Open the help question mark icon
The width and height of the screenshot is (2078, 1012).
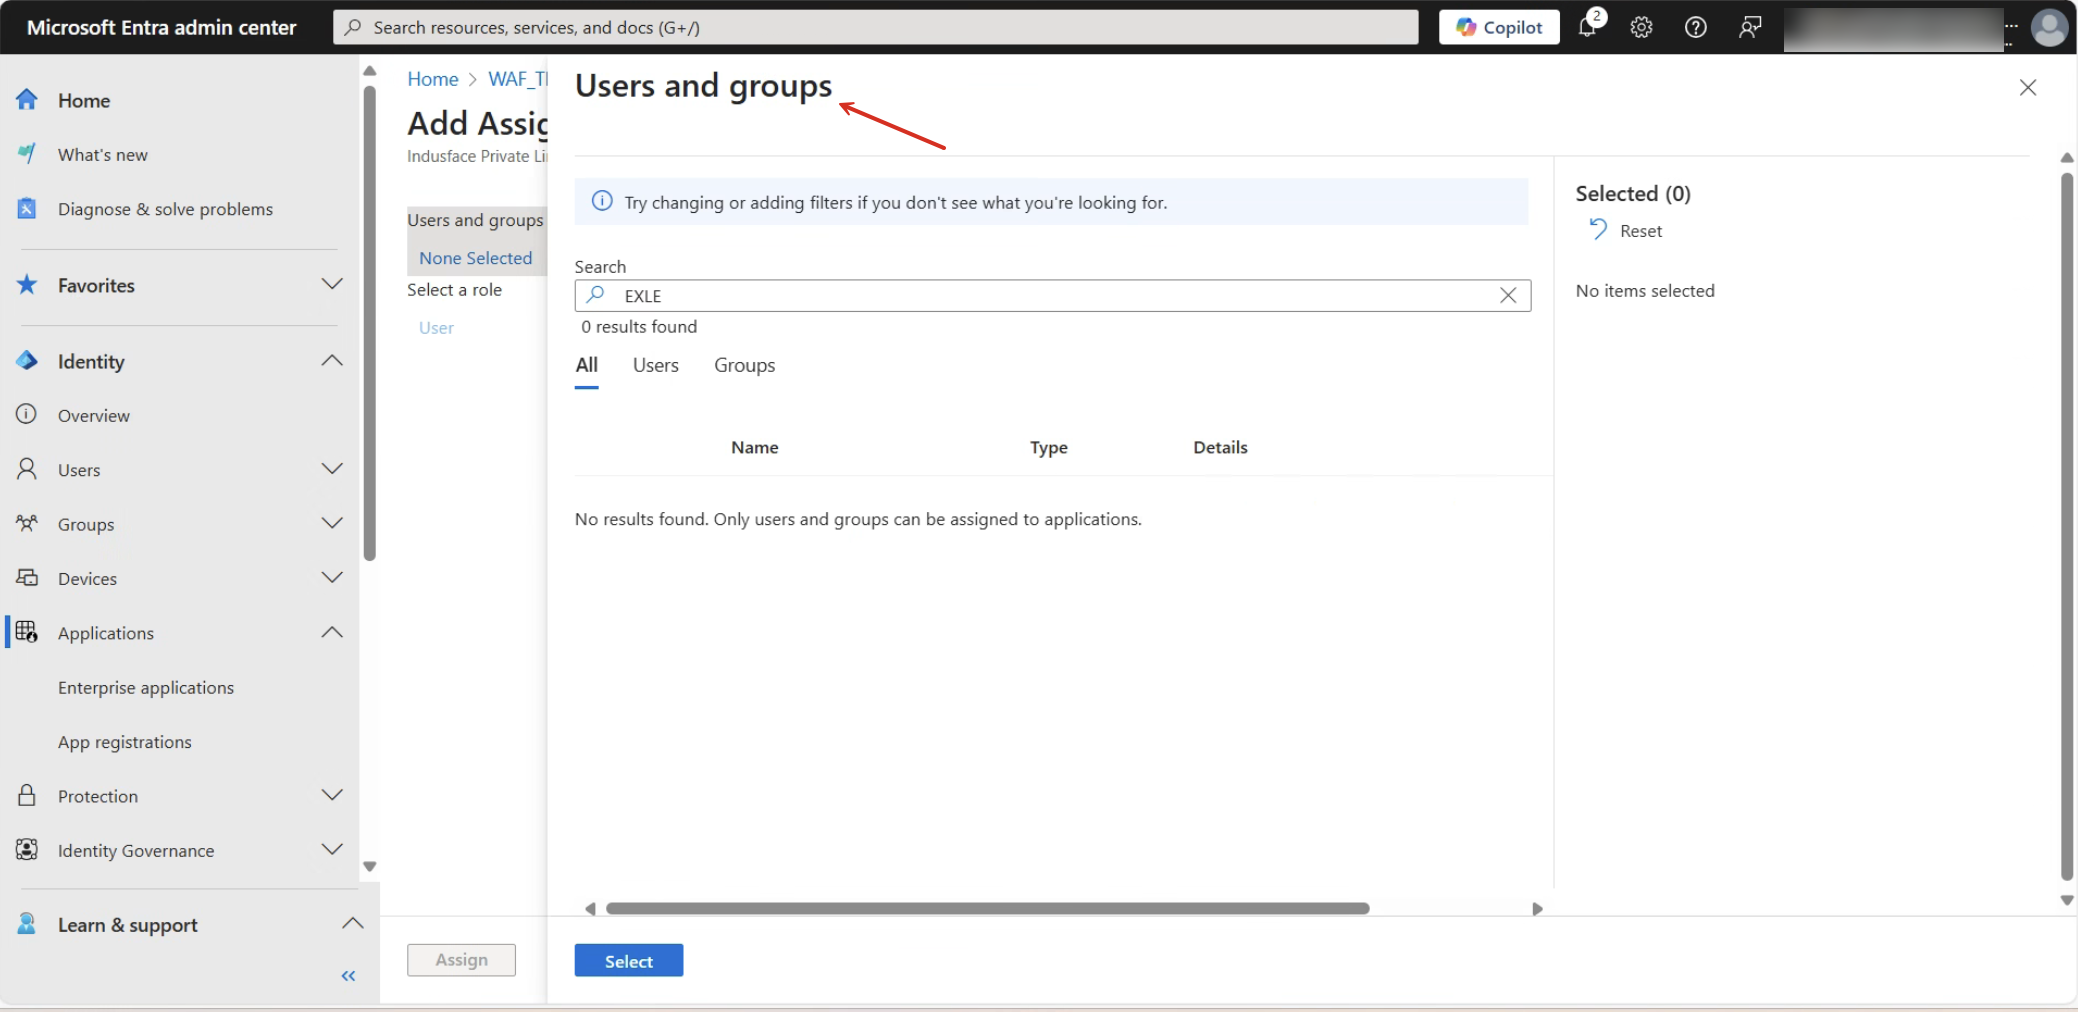1696,27
